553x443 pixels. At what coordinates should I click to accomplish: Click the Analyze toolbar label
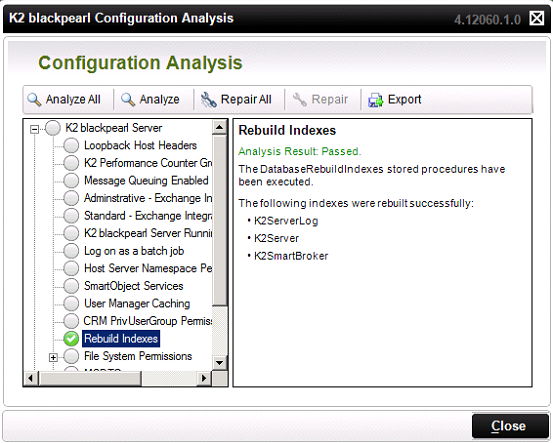(159, 99)
